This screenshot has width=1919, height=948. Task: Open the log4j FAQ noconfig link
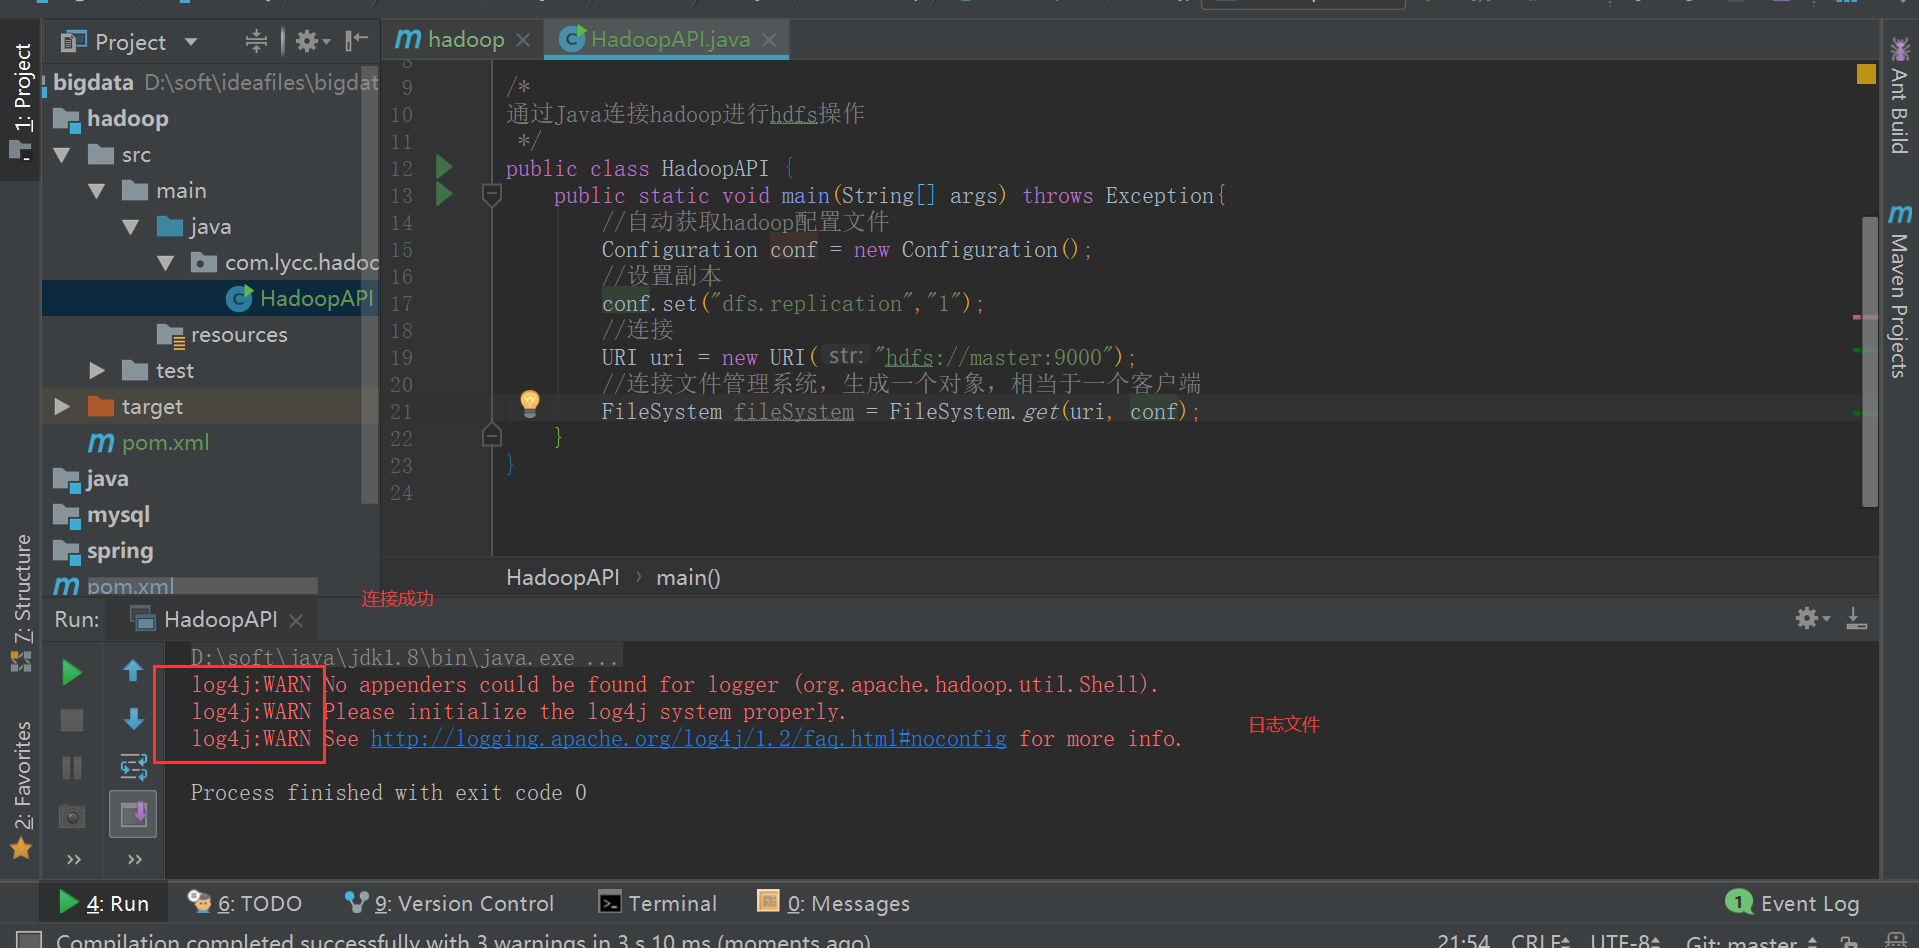[688, 739]
